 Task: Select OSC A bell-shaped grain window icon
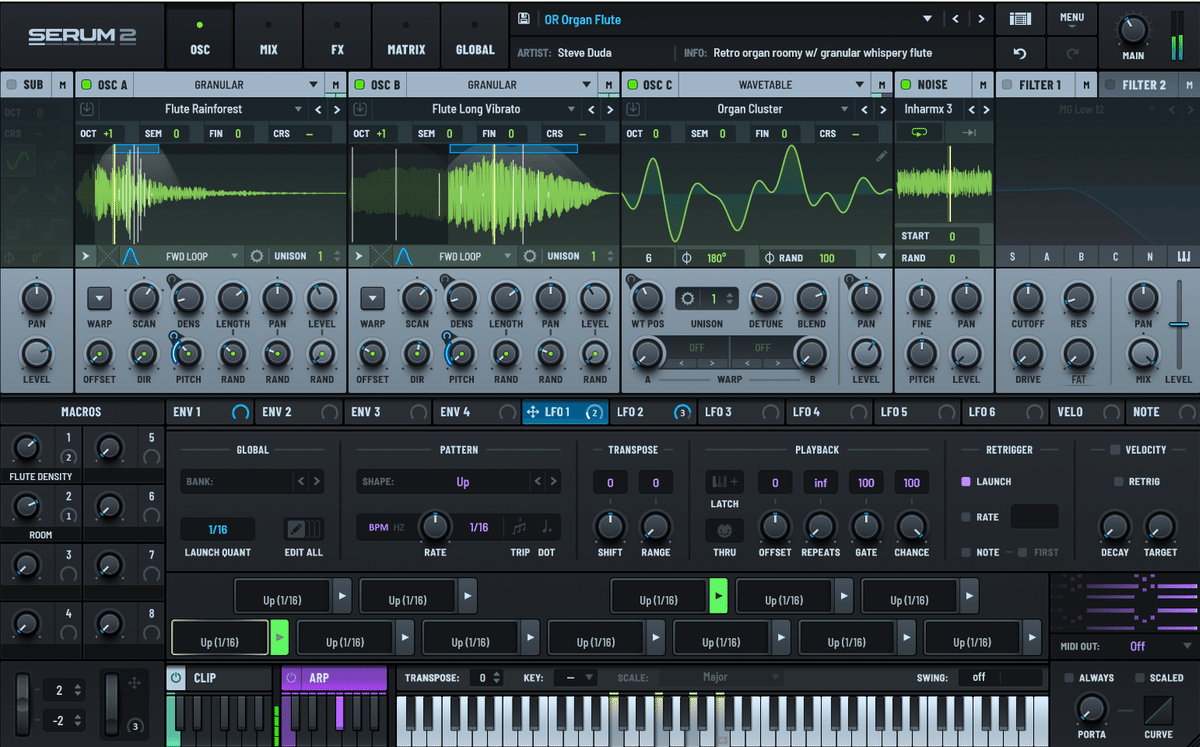pos(131,257)
